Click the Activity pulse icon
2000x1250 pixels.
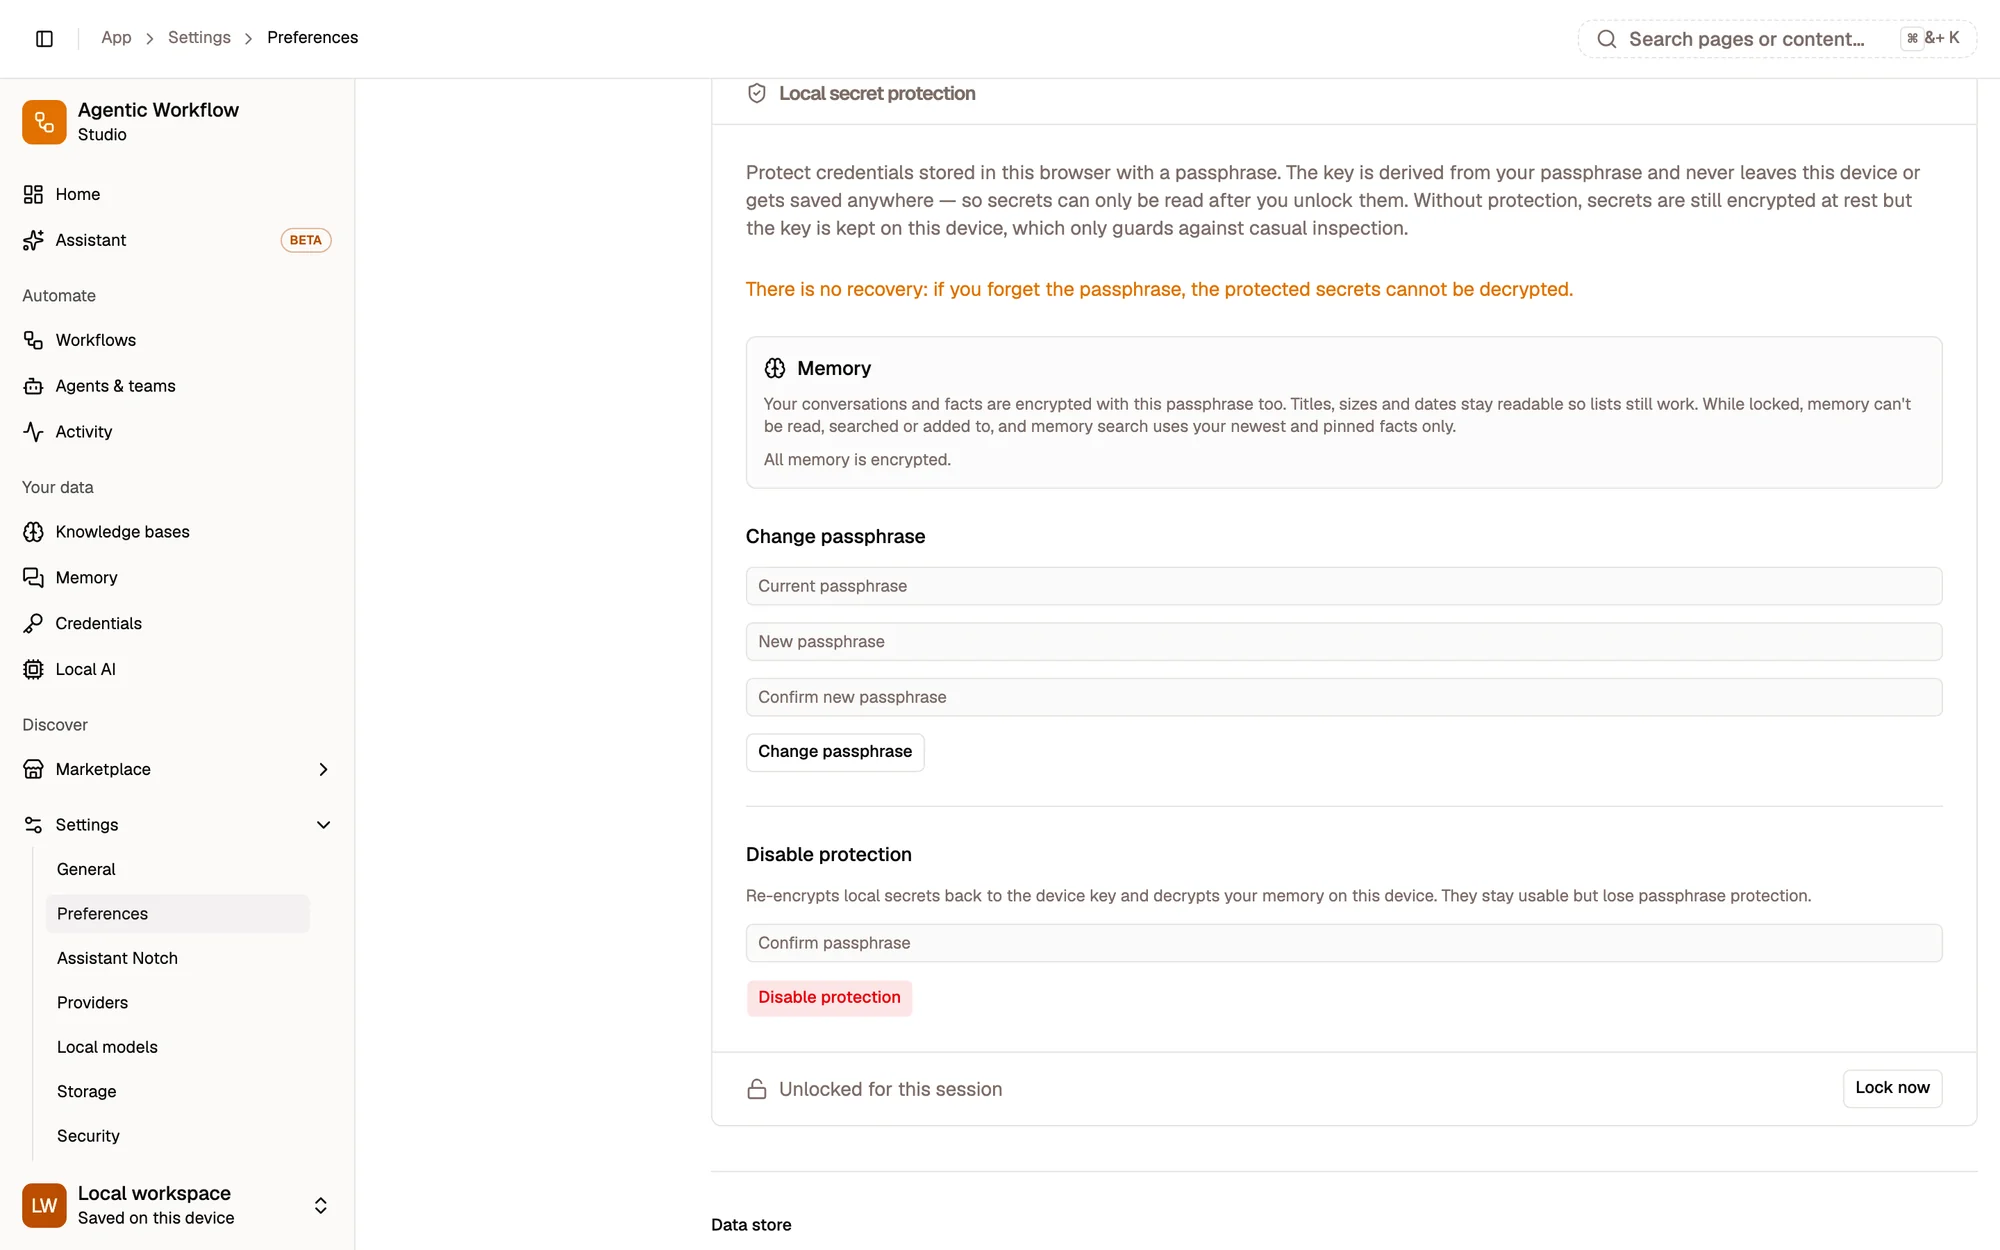(x=33, y=432)
